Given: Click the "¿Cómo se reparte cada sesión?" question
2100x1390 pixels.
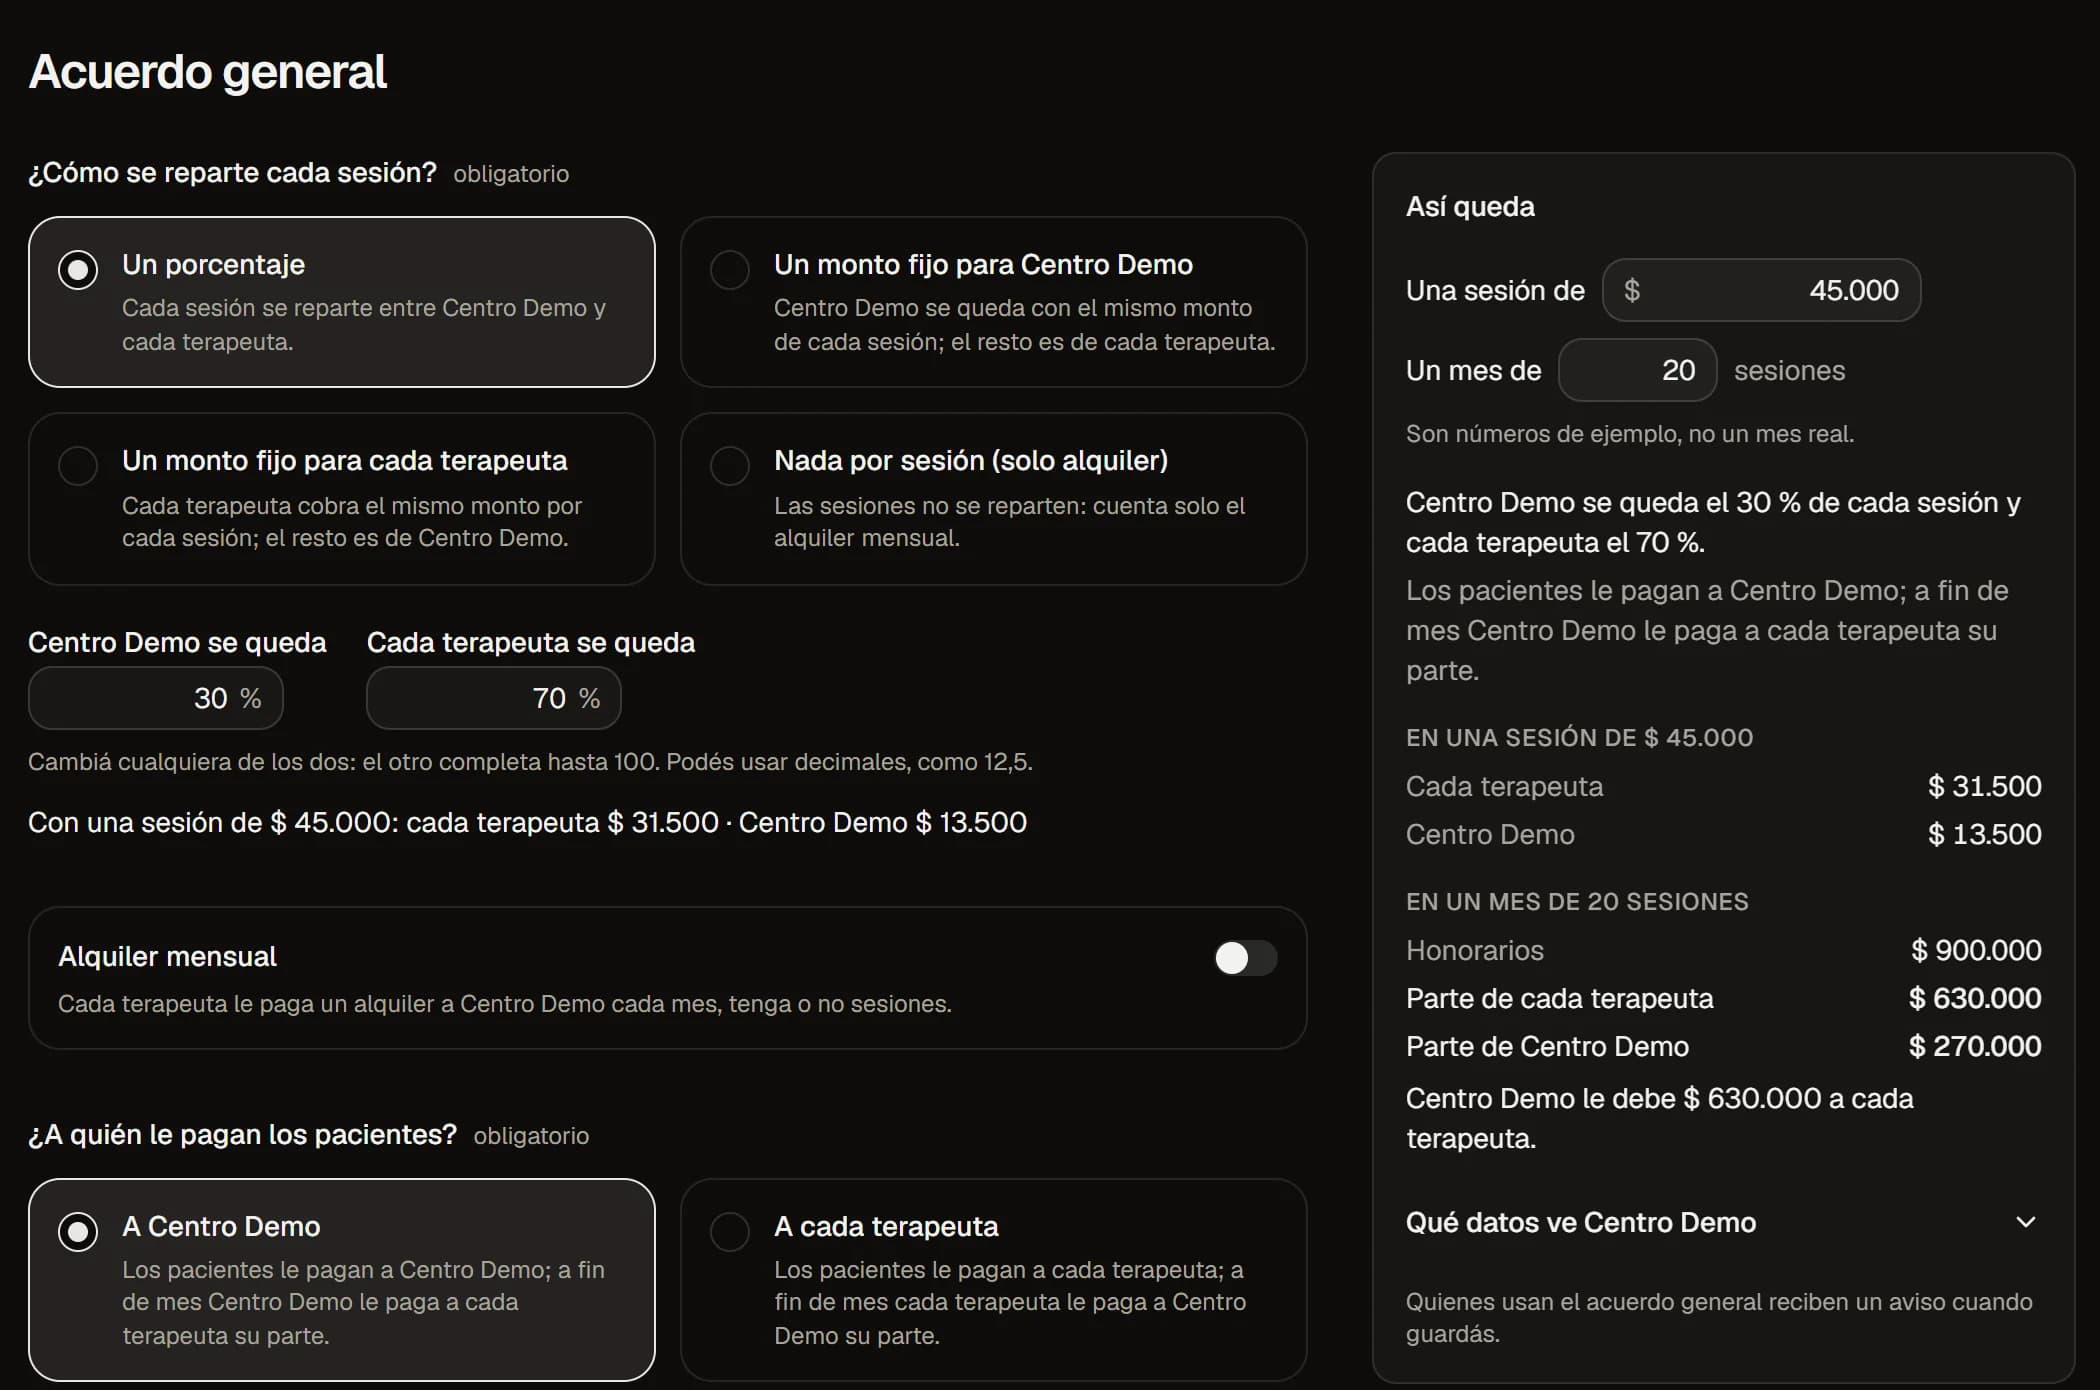Looking at the screenshot, I should pyautogui.click(x=232, y=172).
